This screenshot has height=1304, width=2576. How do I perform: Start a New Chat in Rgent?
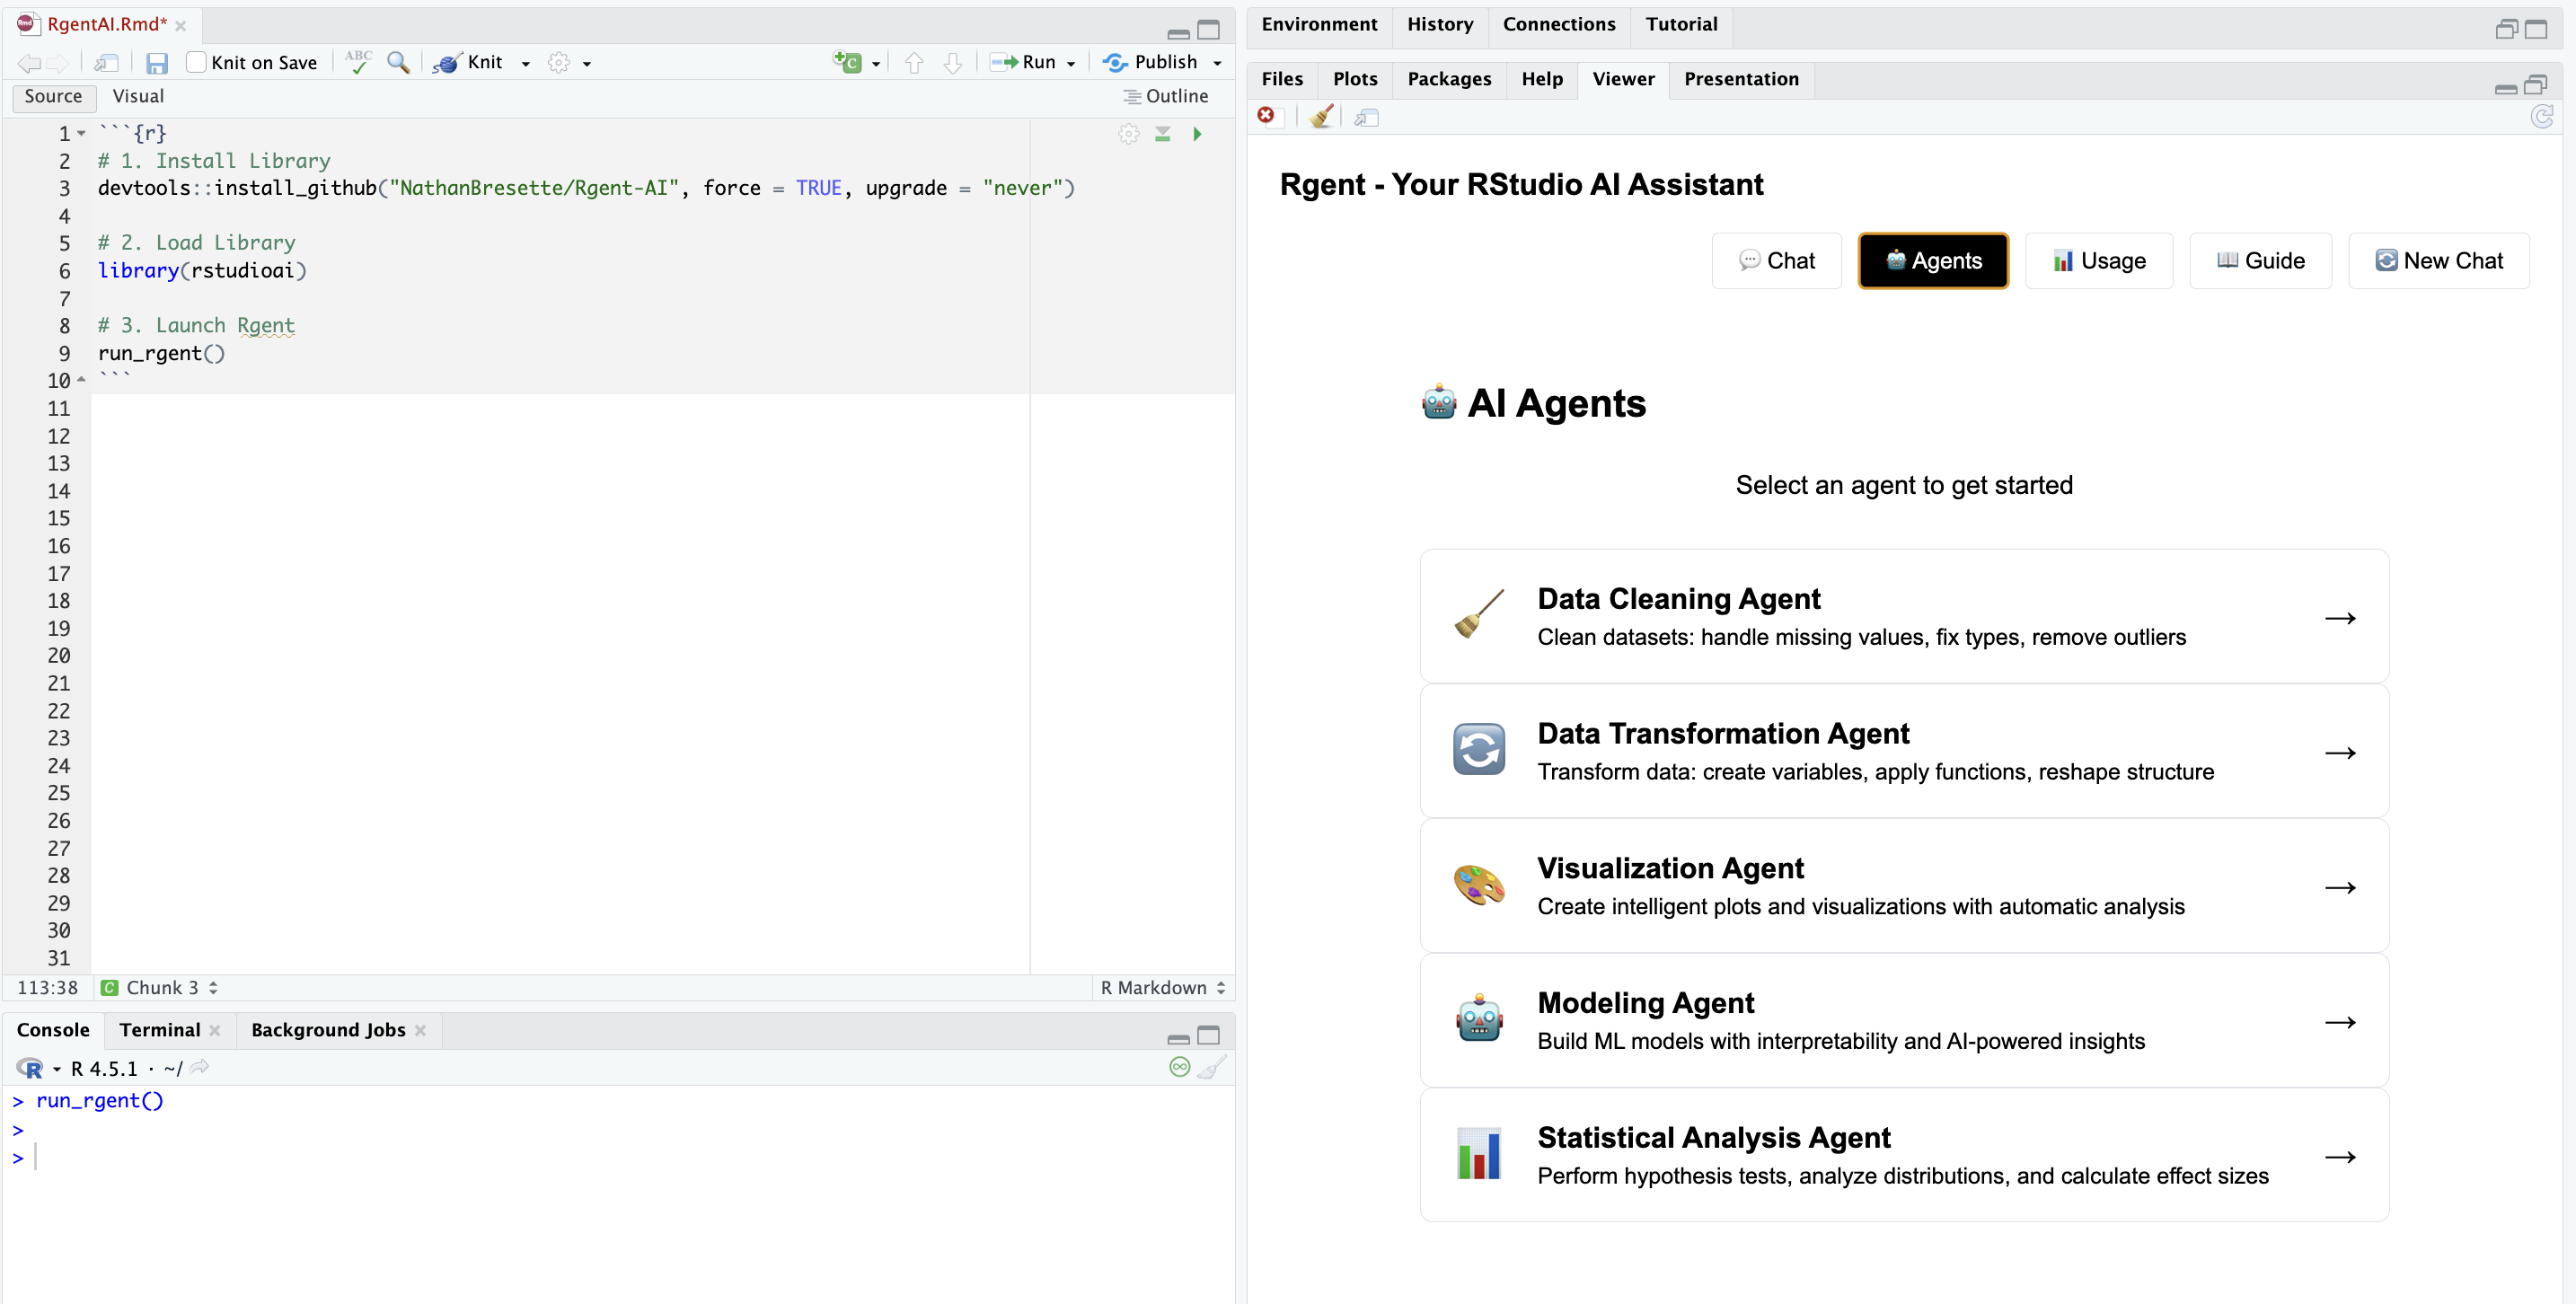tap(2438, 260)
